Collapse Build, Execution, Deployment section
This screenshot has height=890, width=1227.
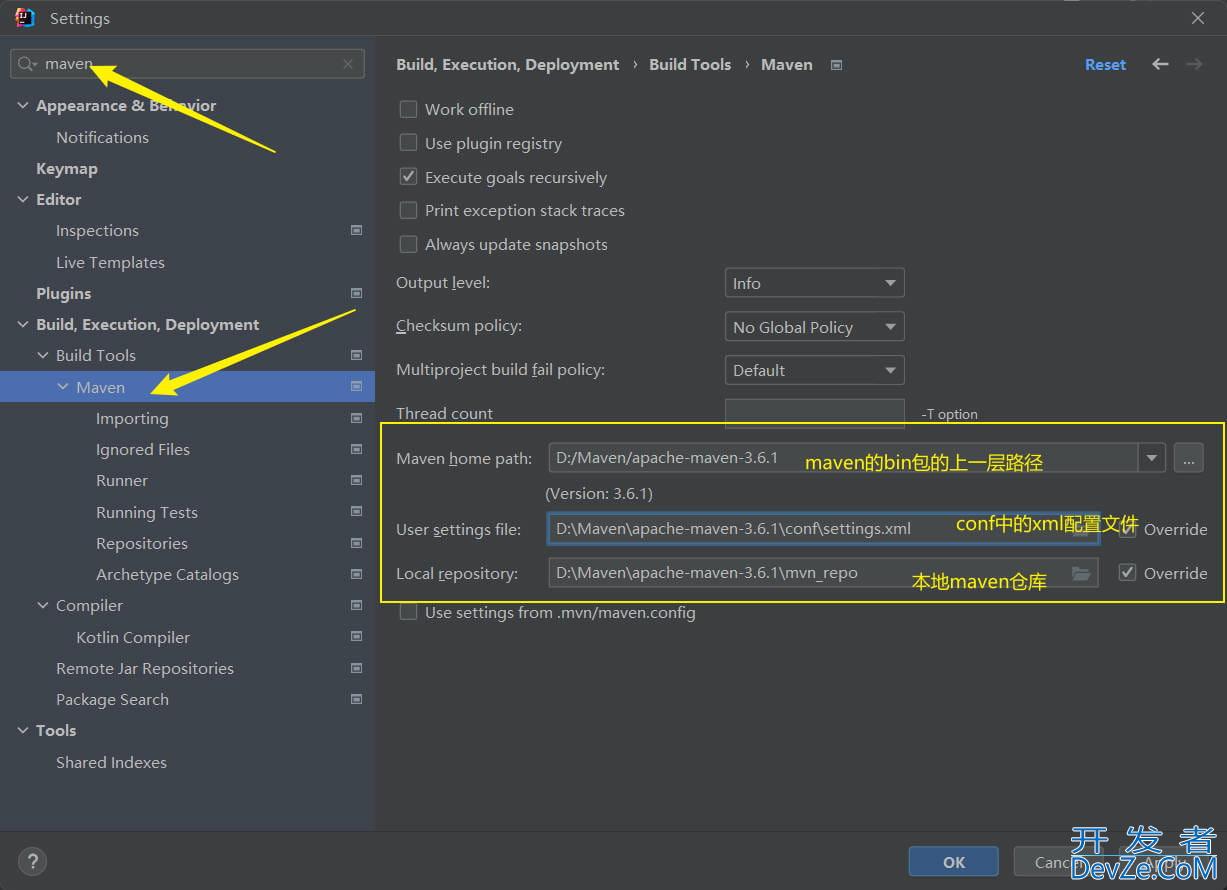click(22, 324)
